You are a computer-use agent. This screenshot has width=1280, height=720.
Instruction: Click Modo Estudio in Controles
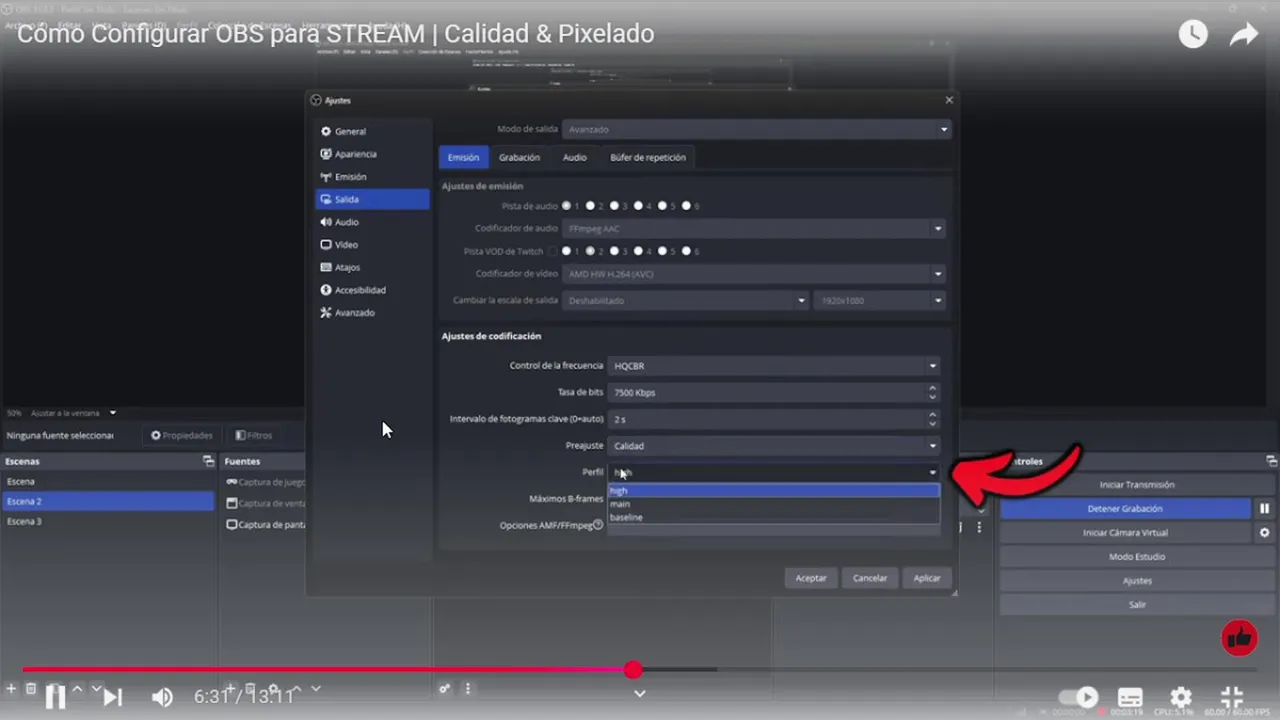point(1137,557)
